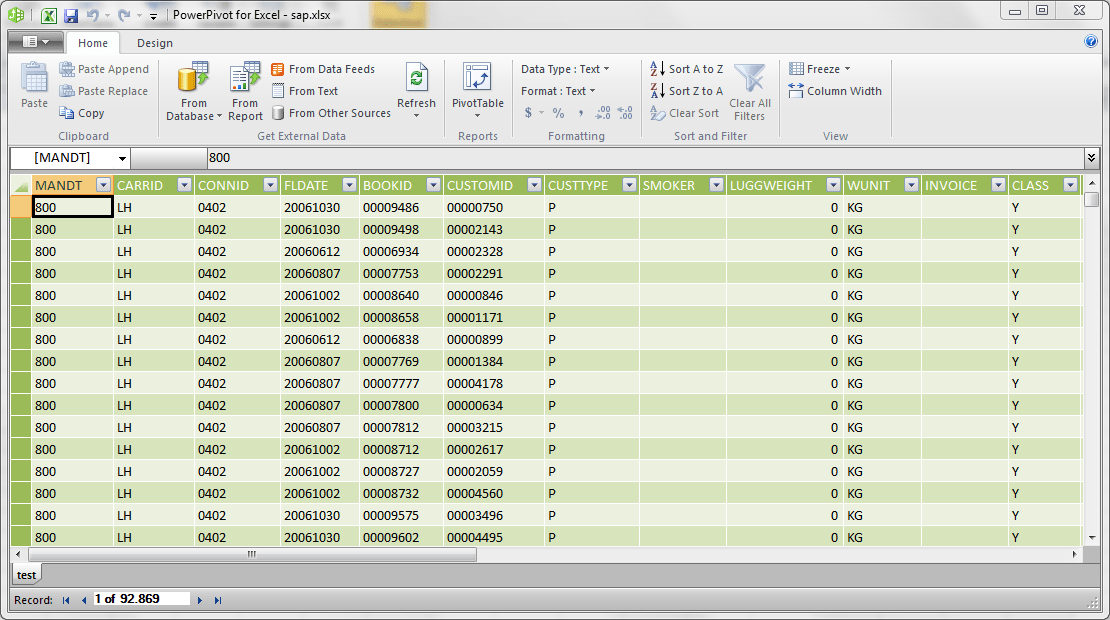Refresh the table data
This screenshot has height=620, width=1110.
[x=416, y=90]
